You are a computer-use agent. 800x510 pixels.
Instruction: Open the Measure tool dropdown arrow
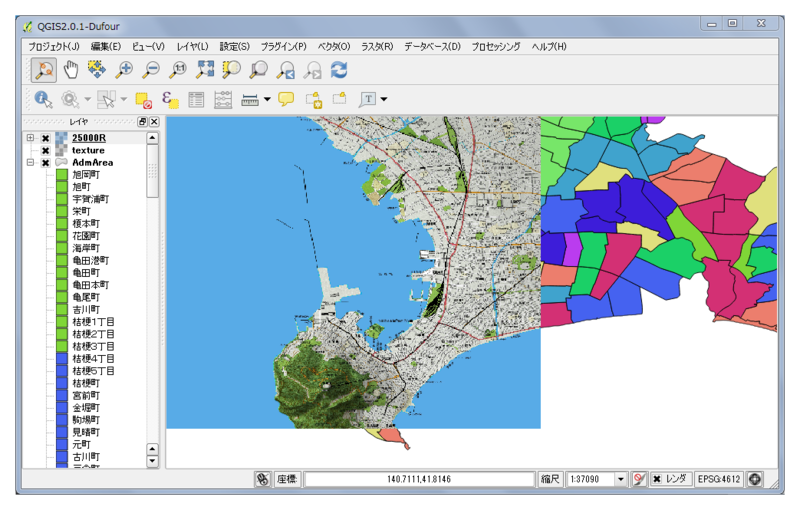[267, 99]
